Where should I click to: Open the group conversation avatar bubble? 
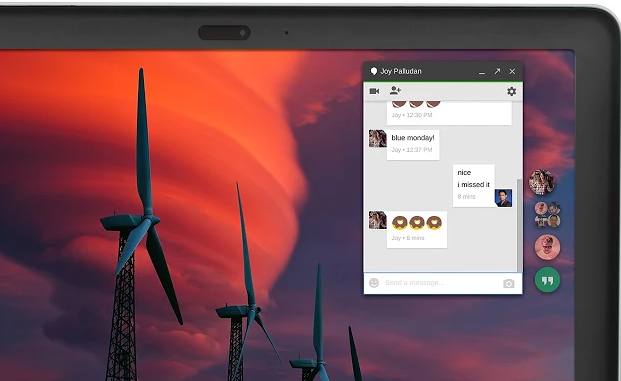(x=547, y=215)
